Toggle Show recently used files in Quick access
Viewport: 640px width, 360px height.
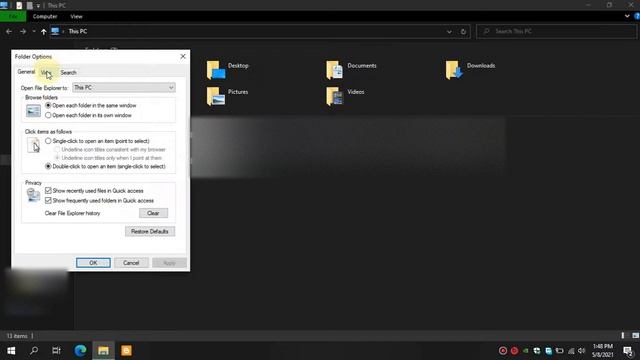[94, 191]
